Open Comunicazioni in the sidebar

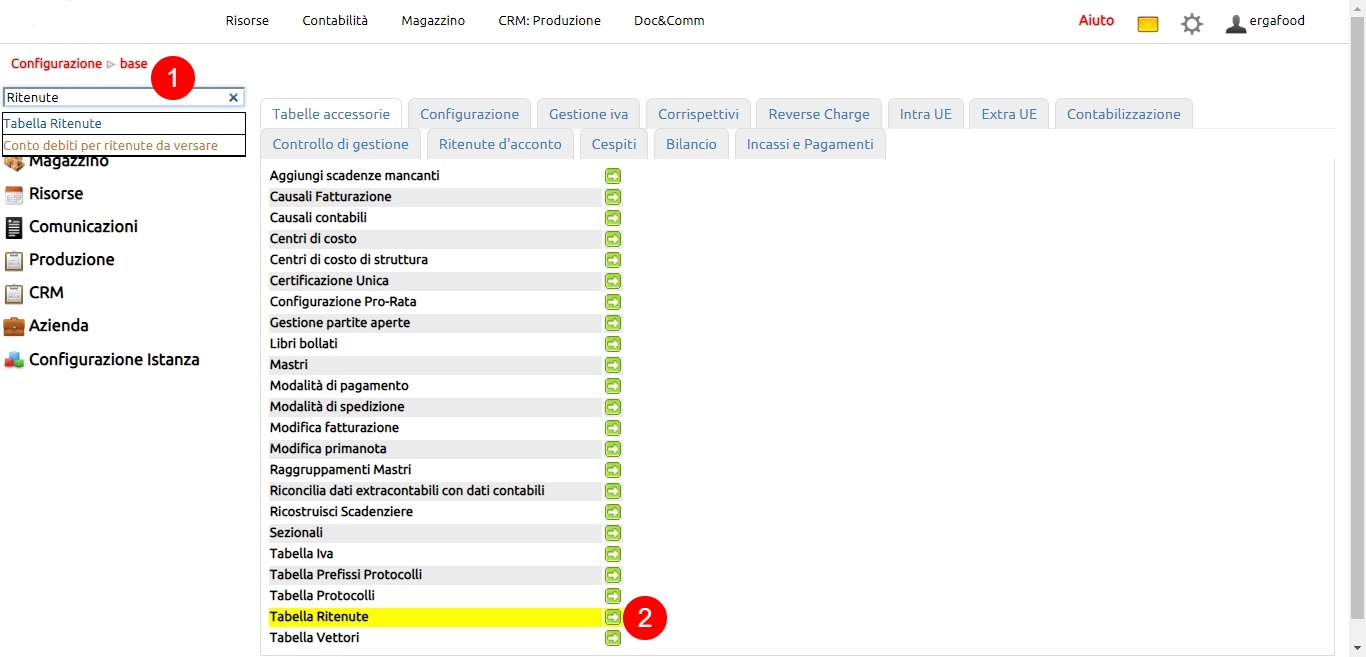coord(83,227)
